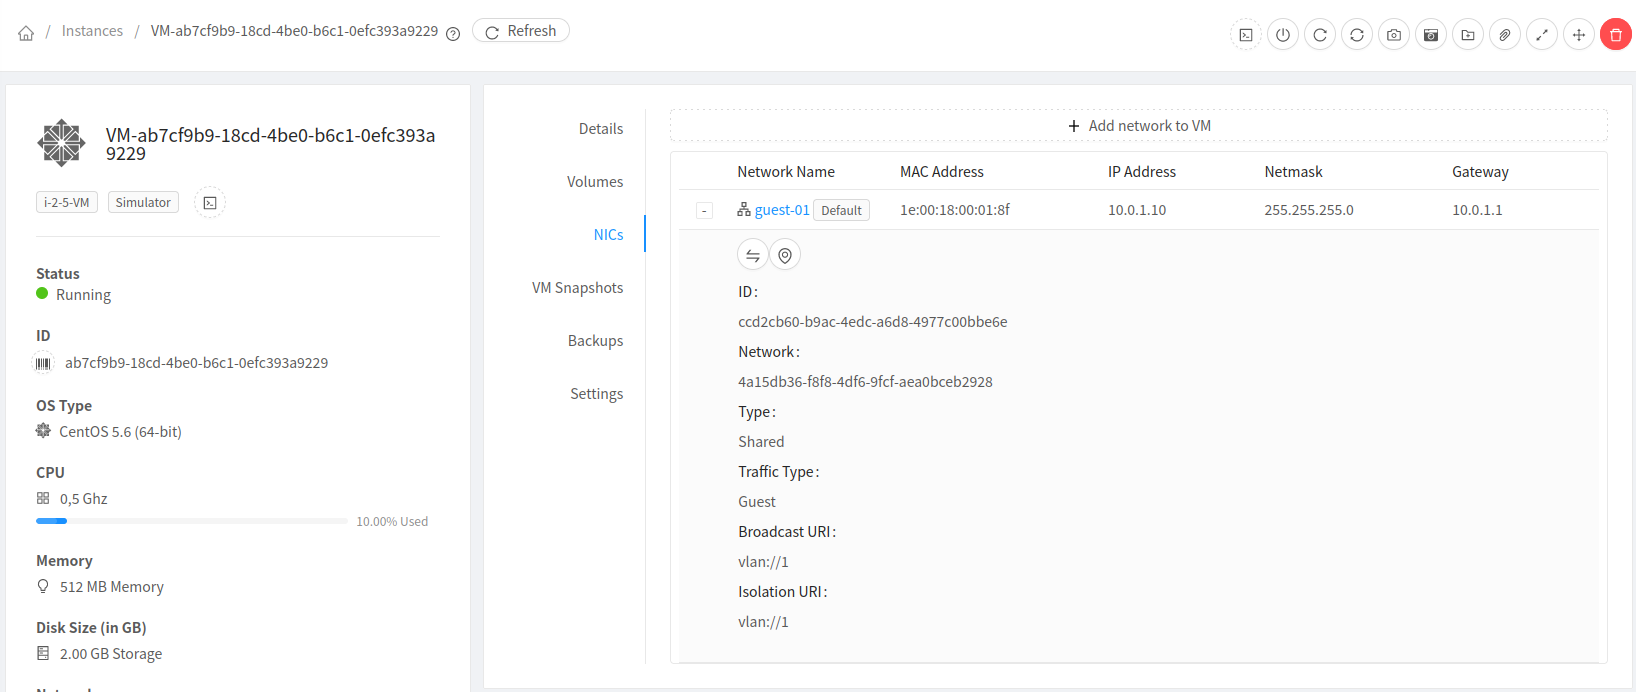Click the Simulator tag

click(143, 203)
